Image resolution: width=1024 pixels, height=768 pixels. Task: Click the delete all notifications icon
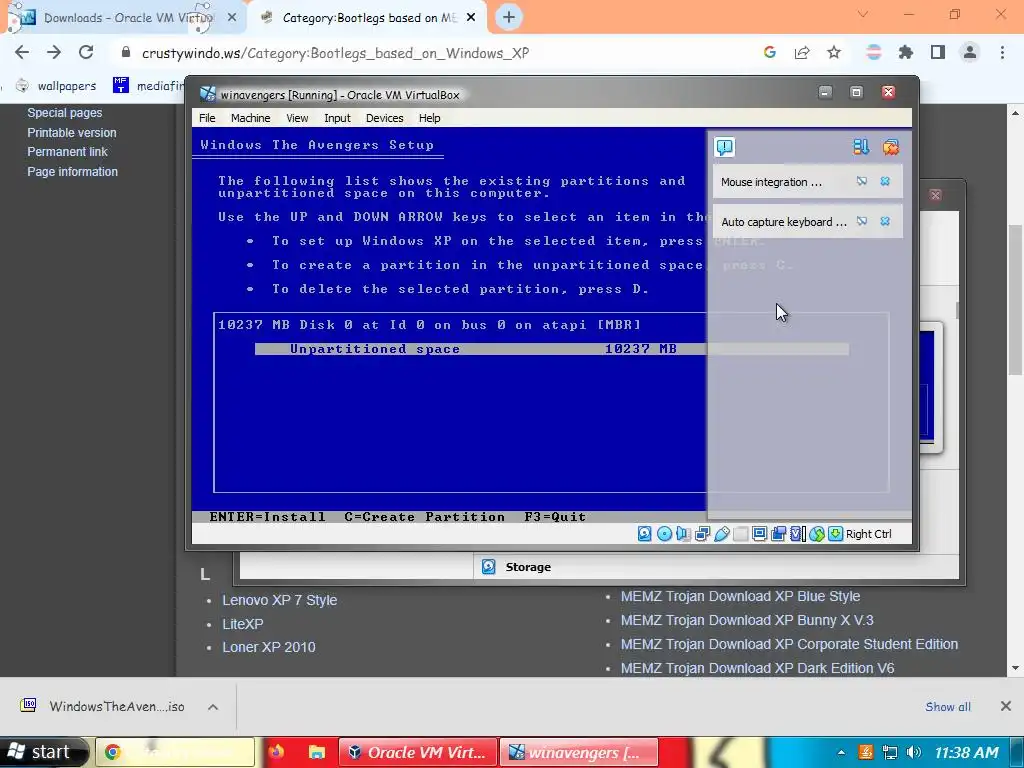click(x=891, y=147)
